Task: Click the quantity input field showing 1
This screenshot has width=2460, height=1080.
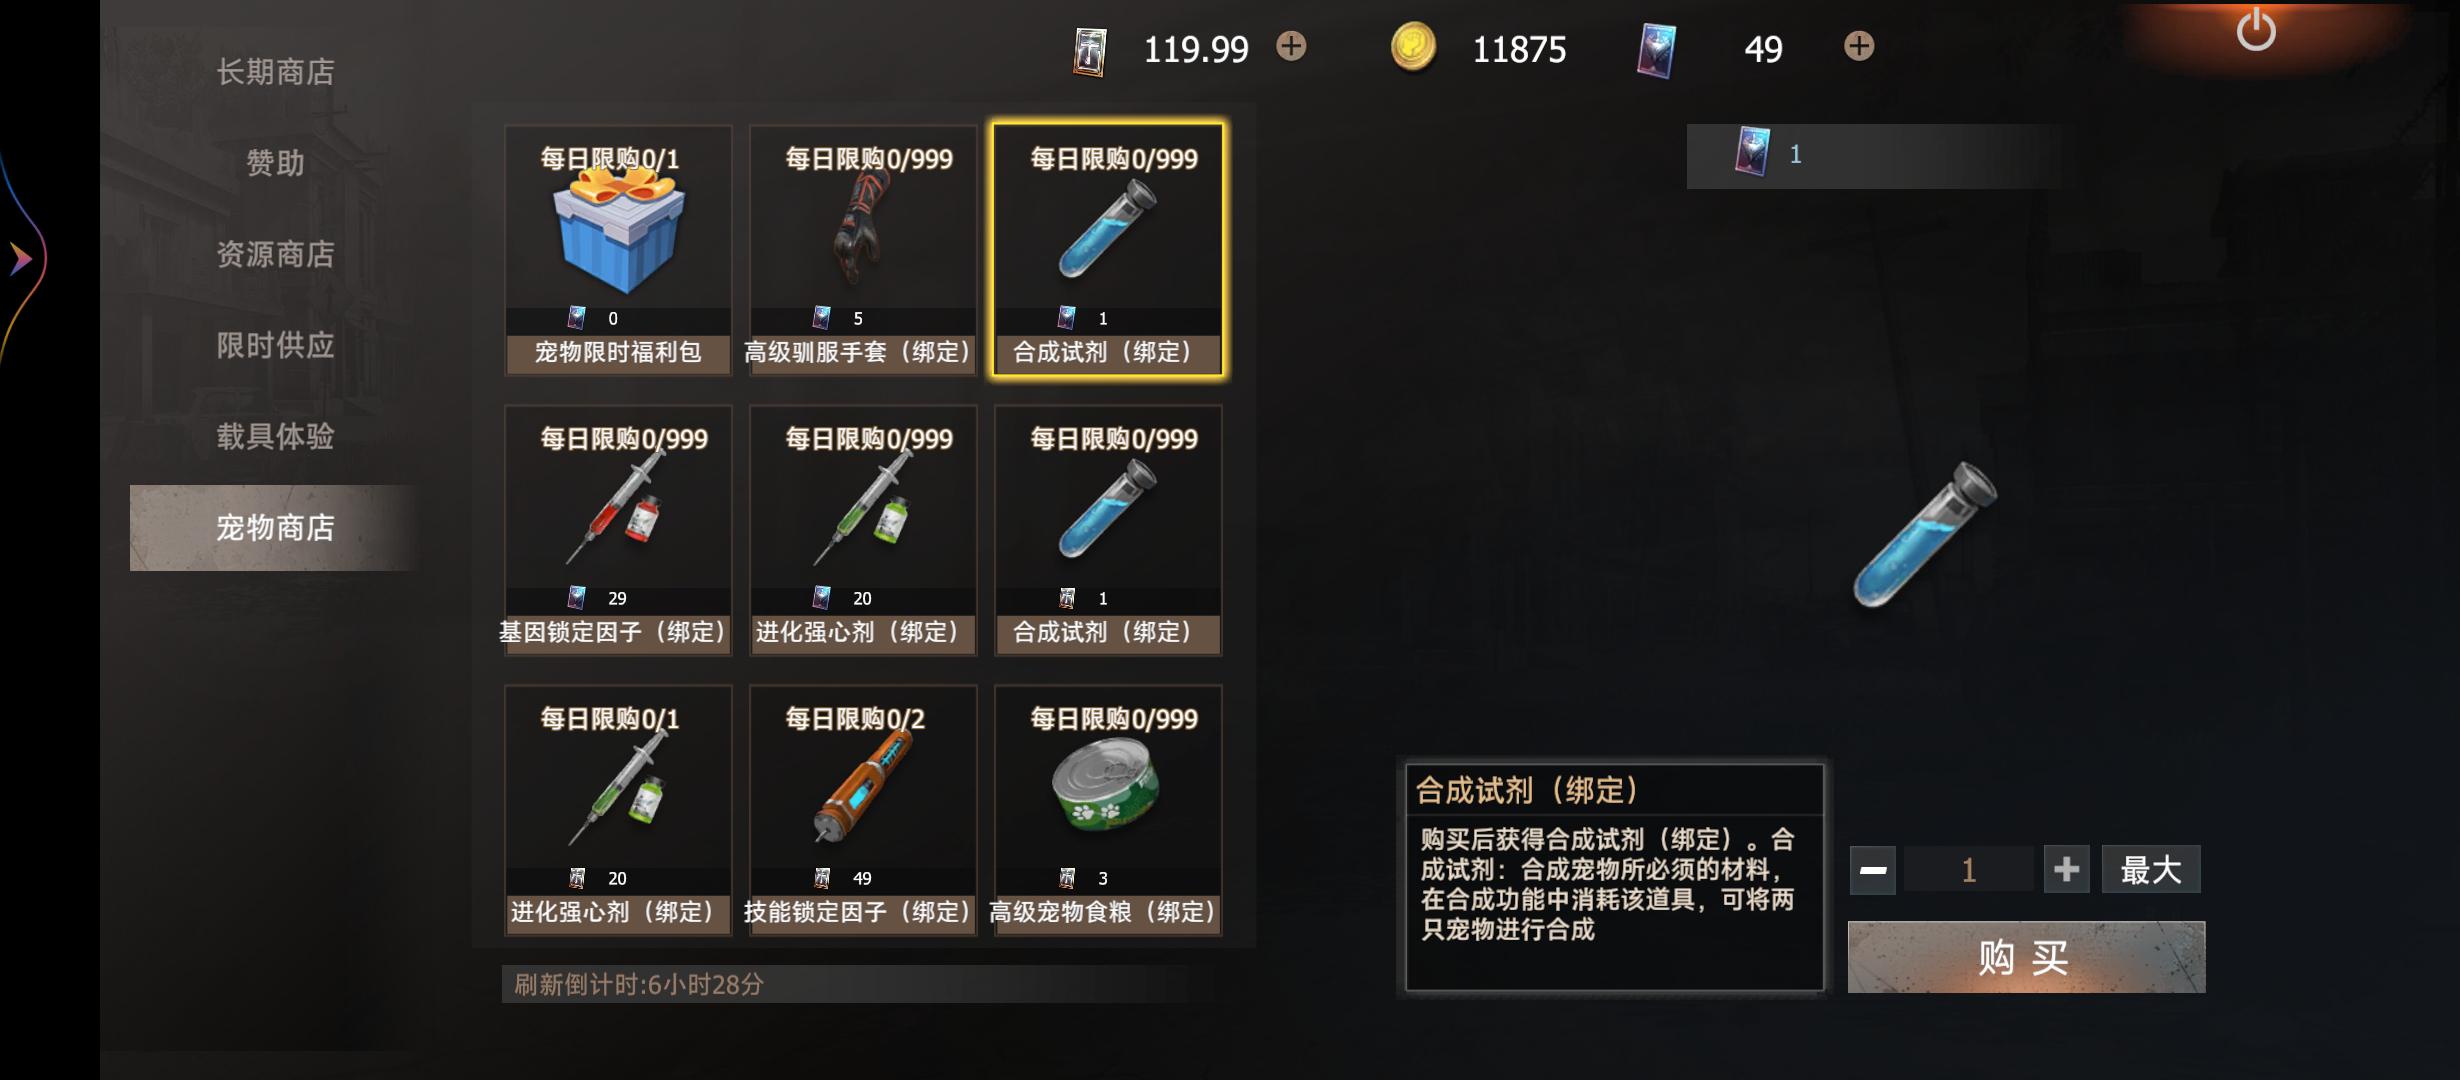Action: tap(1969, 870)
